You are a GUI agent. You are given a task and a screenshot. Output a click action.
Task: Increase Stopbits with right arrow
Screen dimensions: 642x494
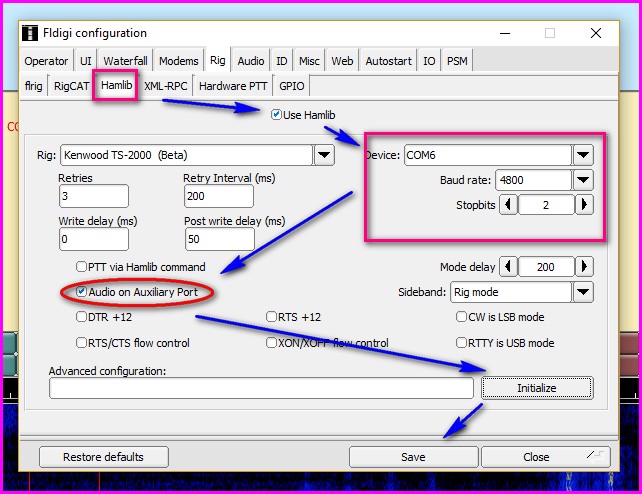(585, 204)
